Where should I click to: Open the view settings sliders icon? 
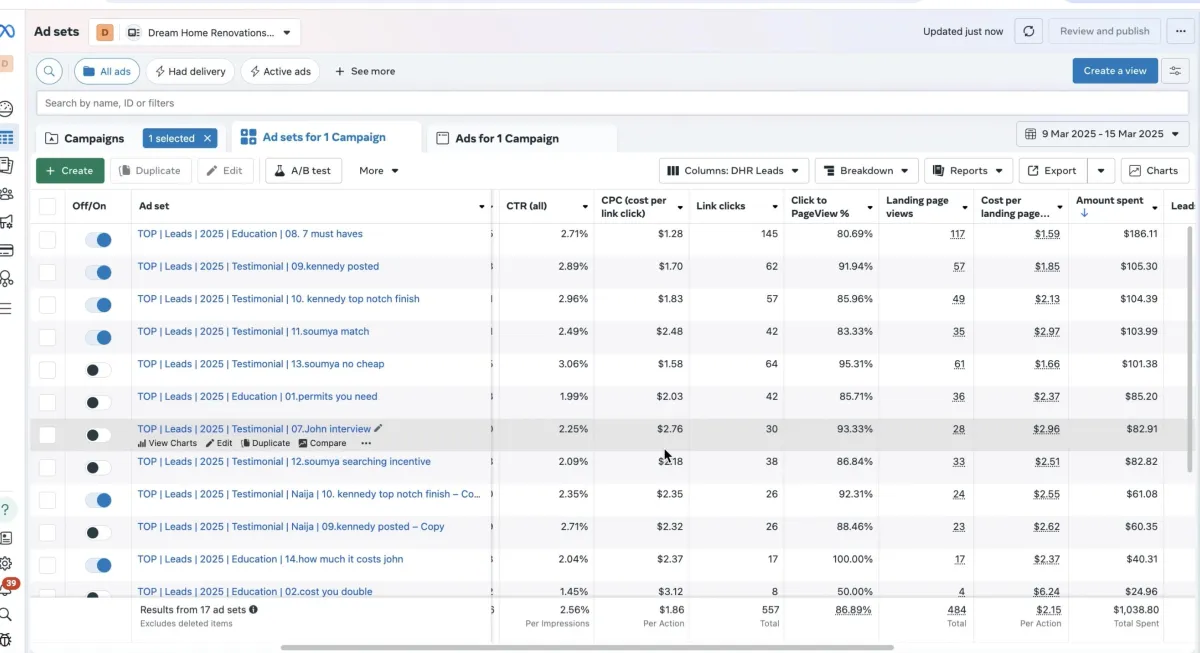[x=1176, y=71]
